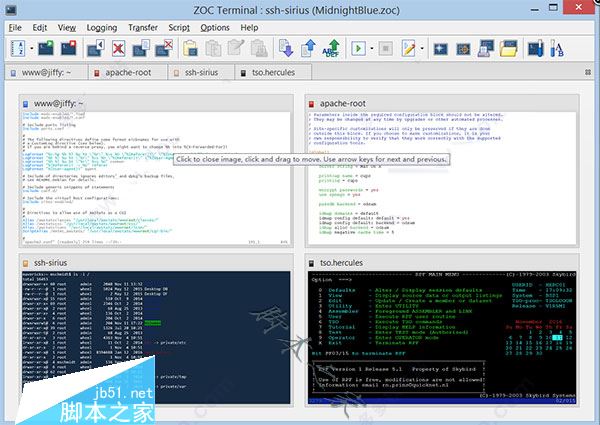Open the yellow folder toolbar icon
Viewport: 600px width, 425px height.
(508, 47)
